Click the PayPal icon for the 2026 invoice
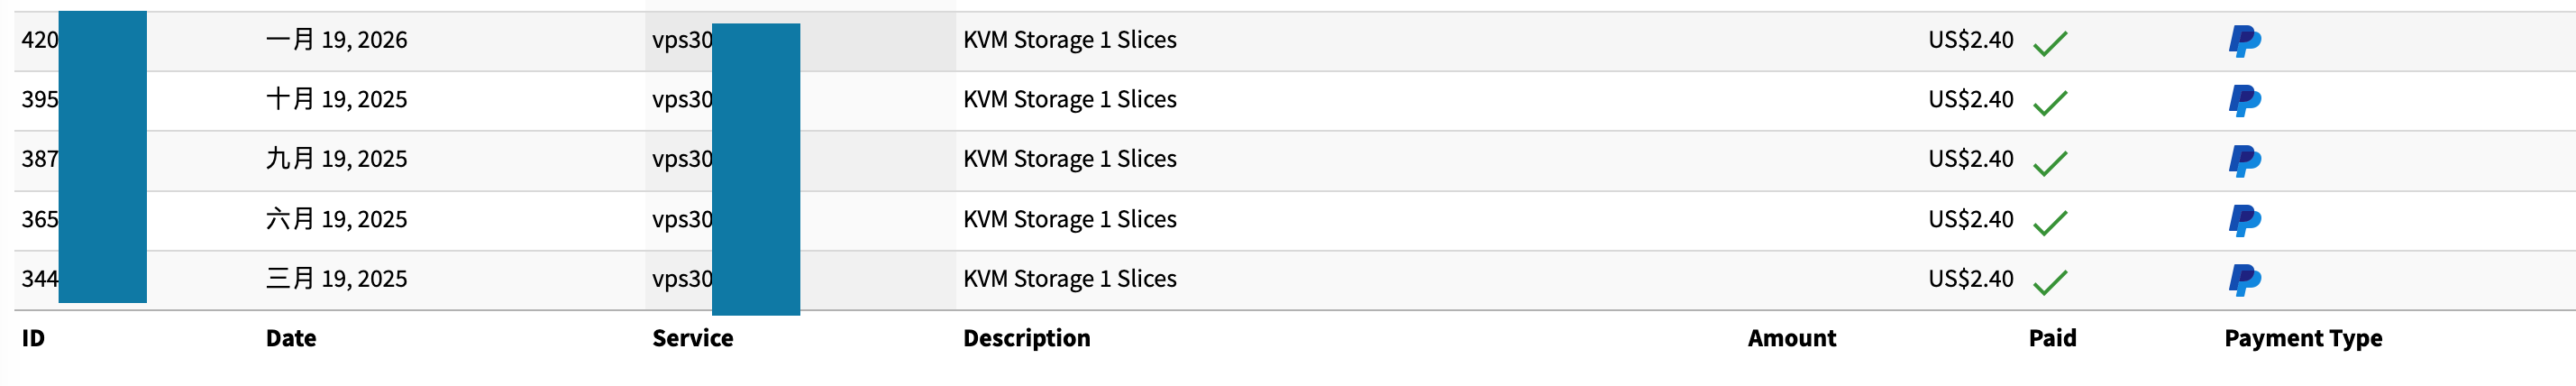The image size is (2576, 386). point(2244,41)
